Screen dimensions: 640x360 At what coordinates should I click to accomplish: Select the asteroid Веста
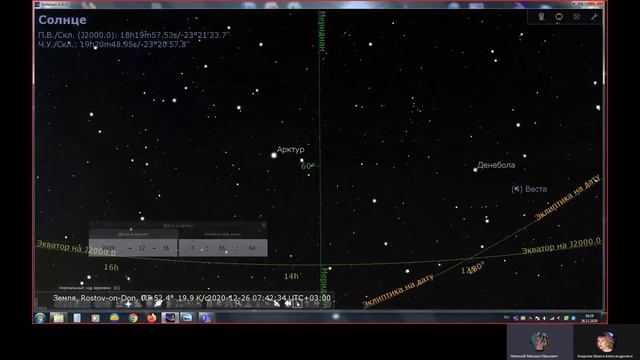click(517, 189)
